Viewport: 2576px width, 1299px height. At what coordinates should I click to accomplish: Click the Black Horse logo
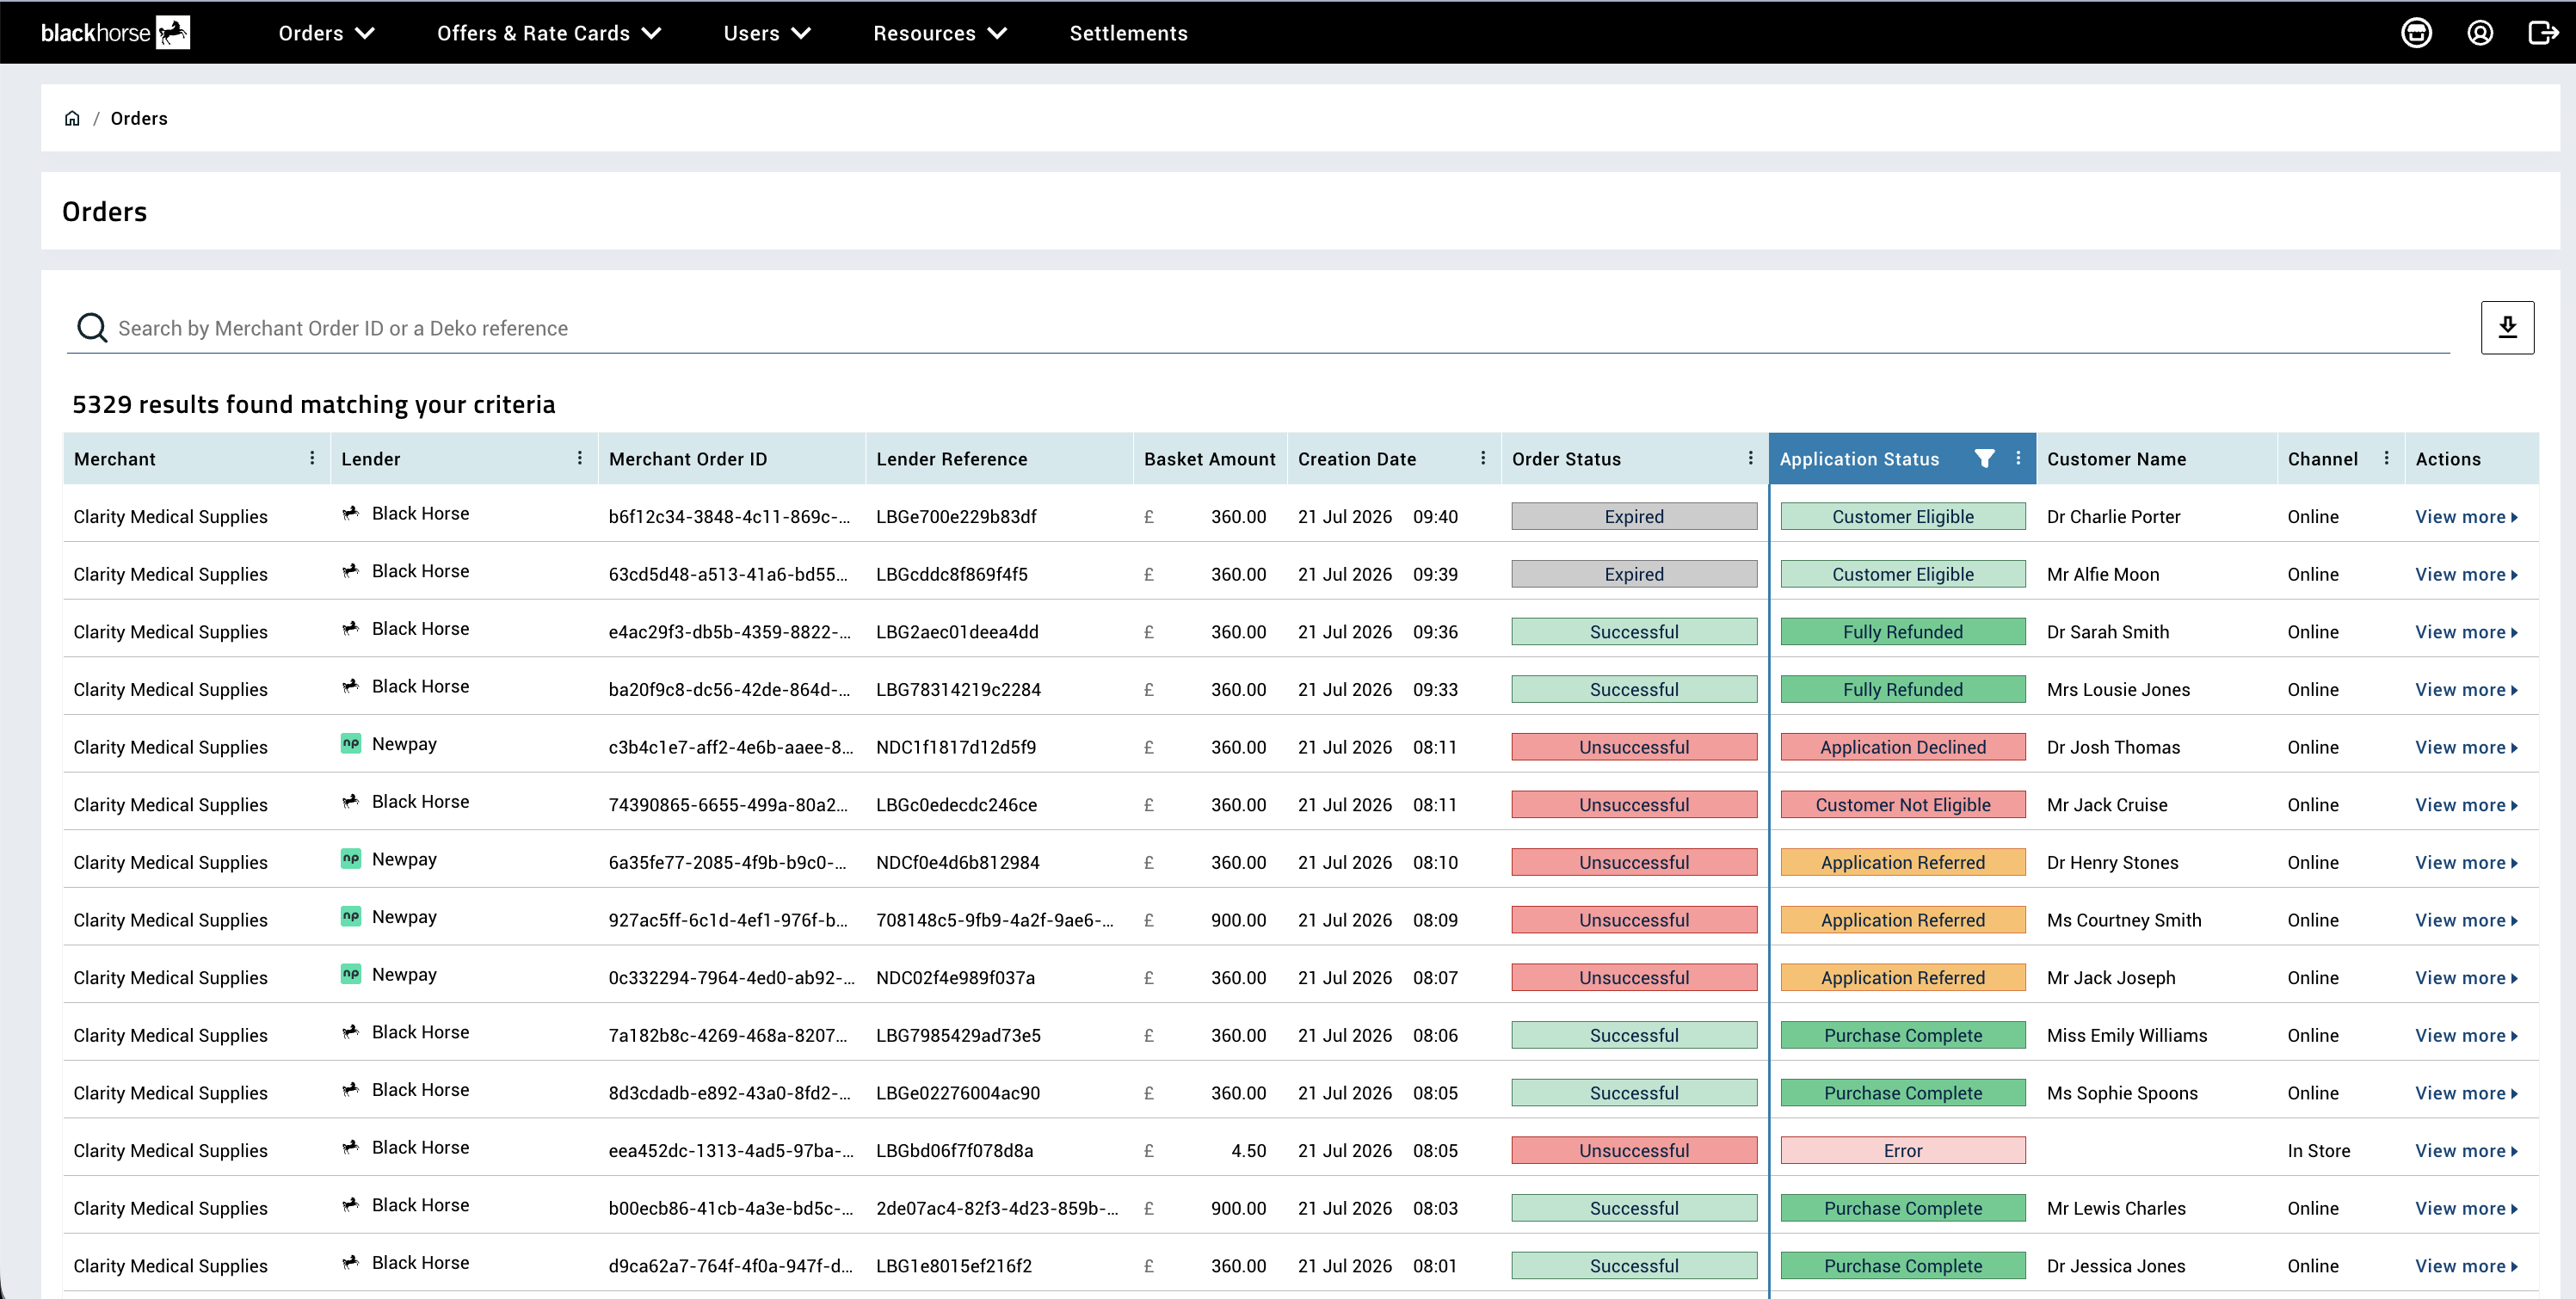point(115,33)
